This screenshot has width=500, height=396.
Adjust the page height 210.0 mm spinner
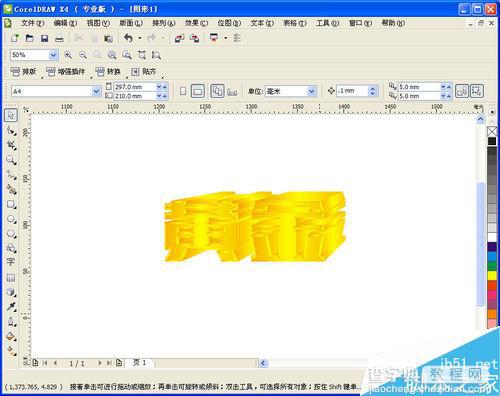162,96
